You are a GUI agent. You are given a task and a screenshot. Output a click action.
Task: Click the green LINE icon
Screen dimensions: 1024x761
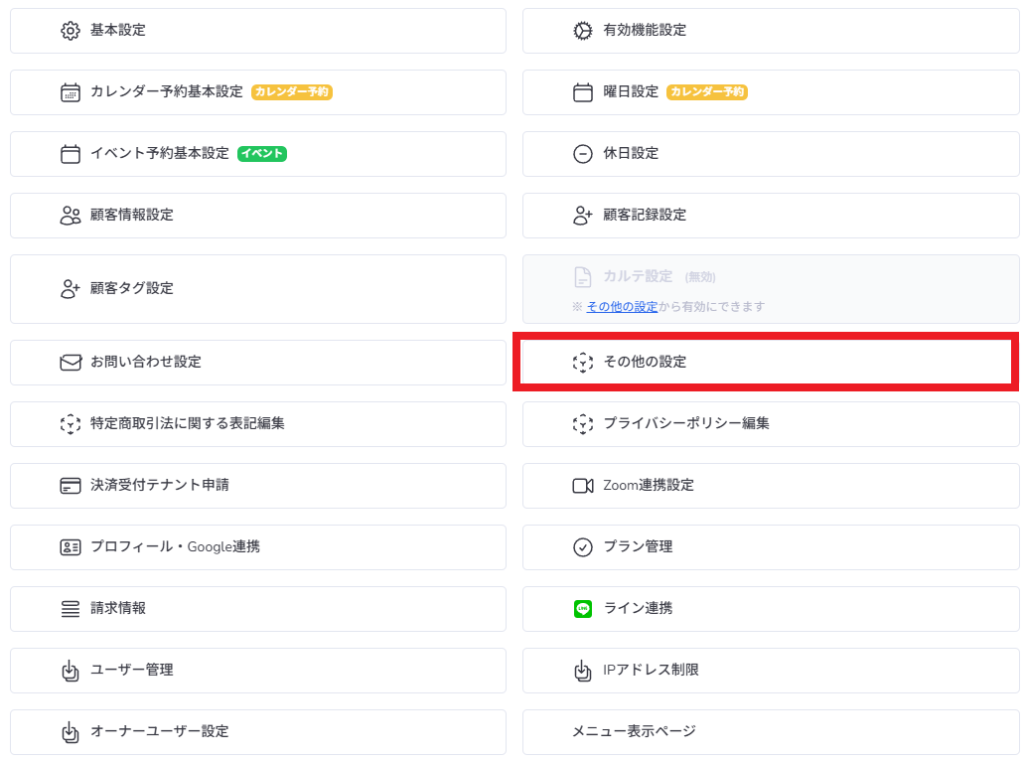coord(583,609)
